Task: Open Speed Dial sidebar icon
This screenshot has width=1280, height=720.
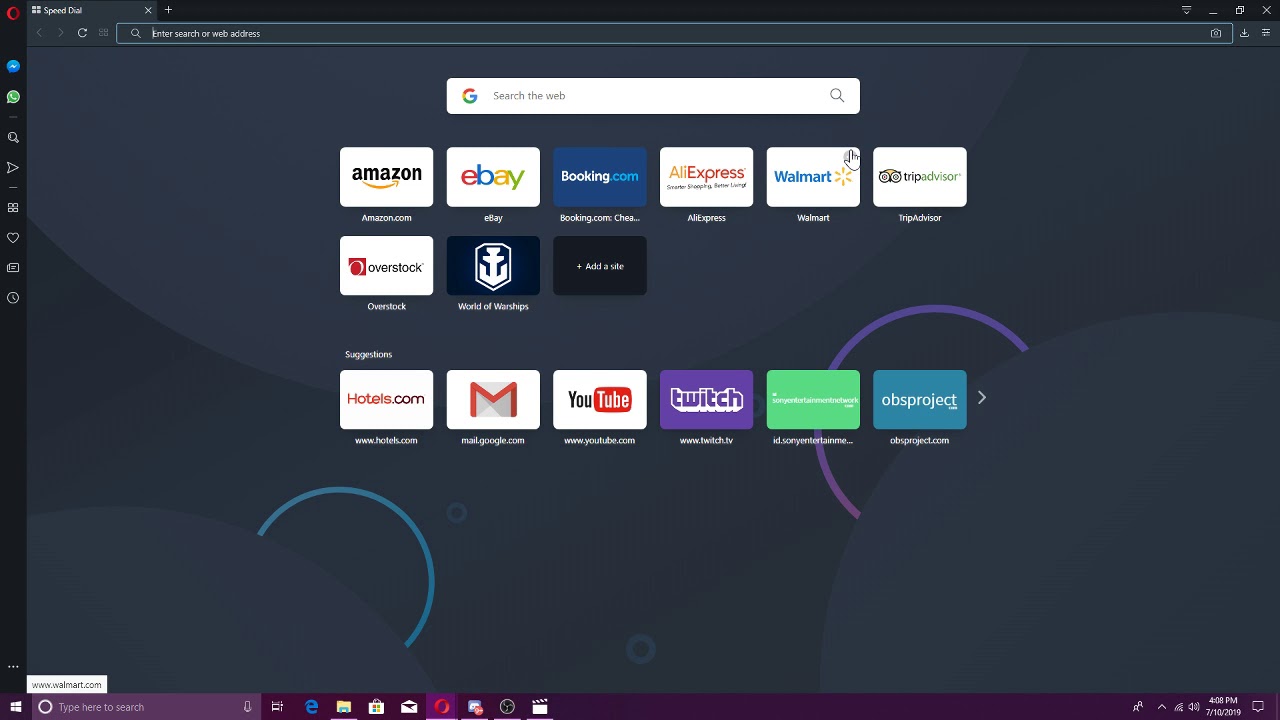Action: pos(13,208)
